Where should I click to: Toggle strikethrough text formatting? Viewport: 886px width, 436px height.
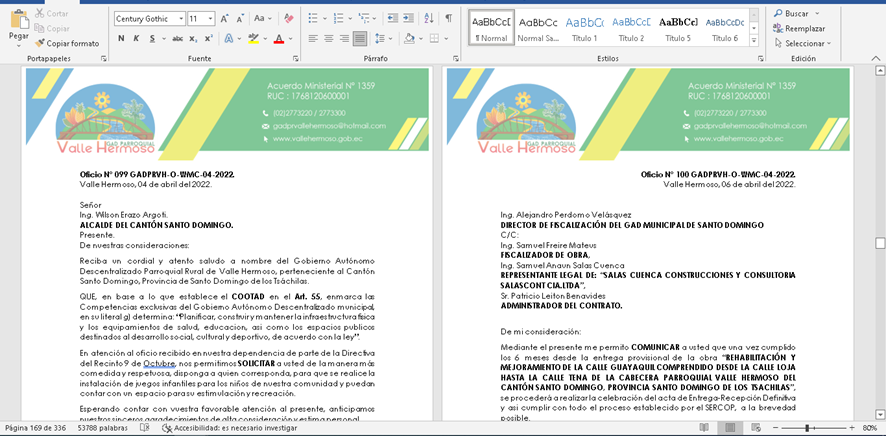point(176,39)
